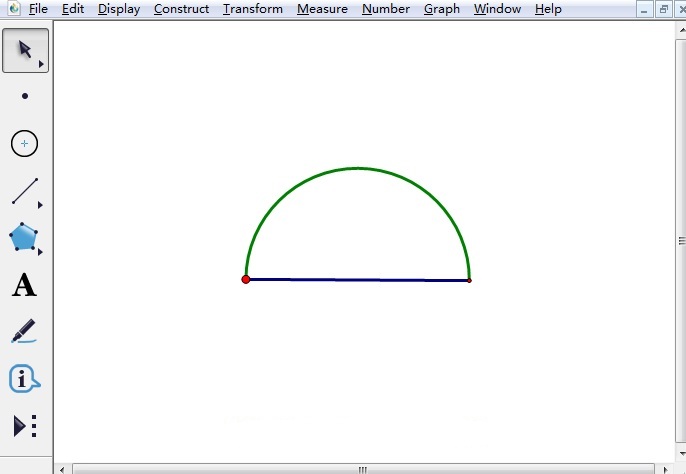
Task: Open the Help menu
Action: tap(548, 9)
